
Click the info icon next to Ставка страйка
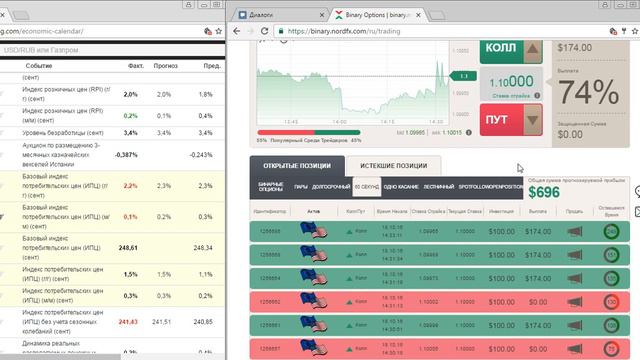click(537, 96)
